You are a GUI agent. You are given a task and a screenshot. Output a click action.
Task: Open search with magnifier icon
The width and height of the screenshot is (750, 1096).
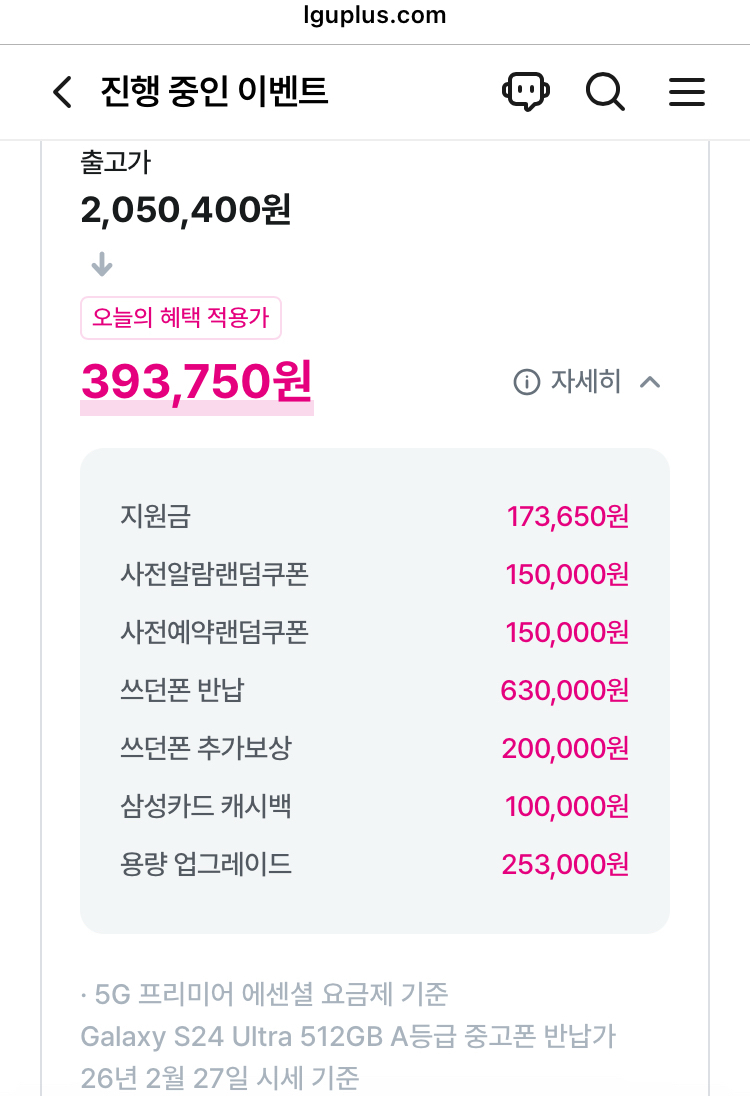pyautogui.click(x=605, y=92)
